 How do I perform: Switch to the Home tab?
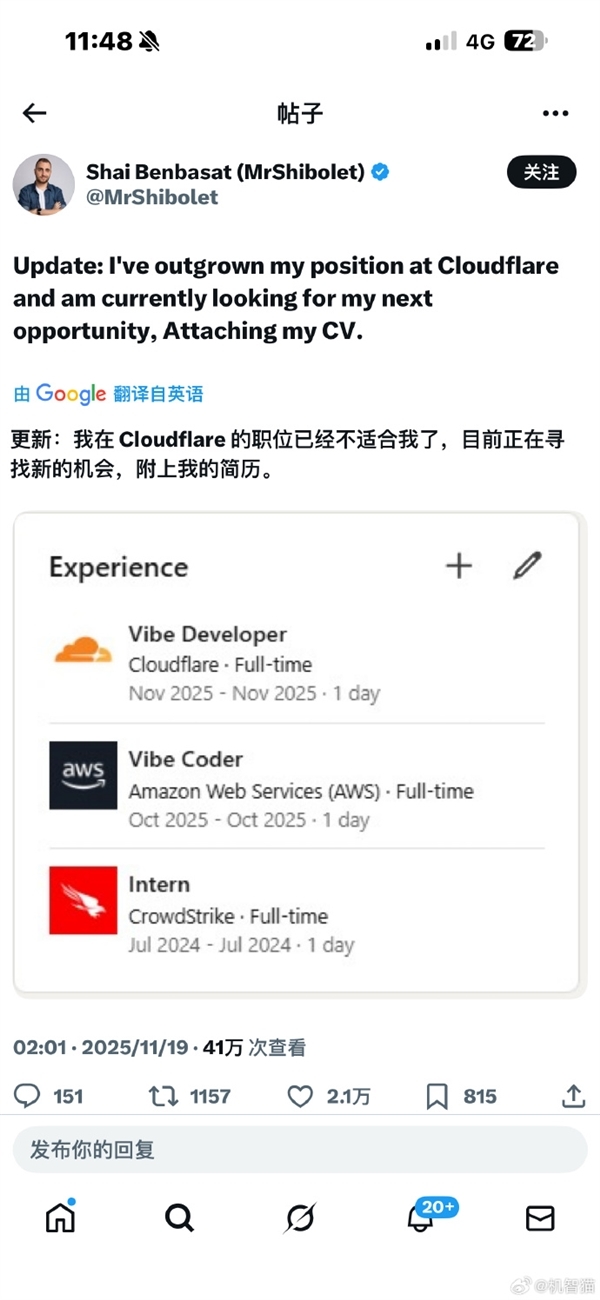point(60,1218)
